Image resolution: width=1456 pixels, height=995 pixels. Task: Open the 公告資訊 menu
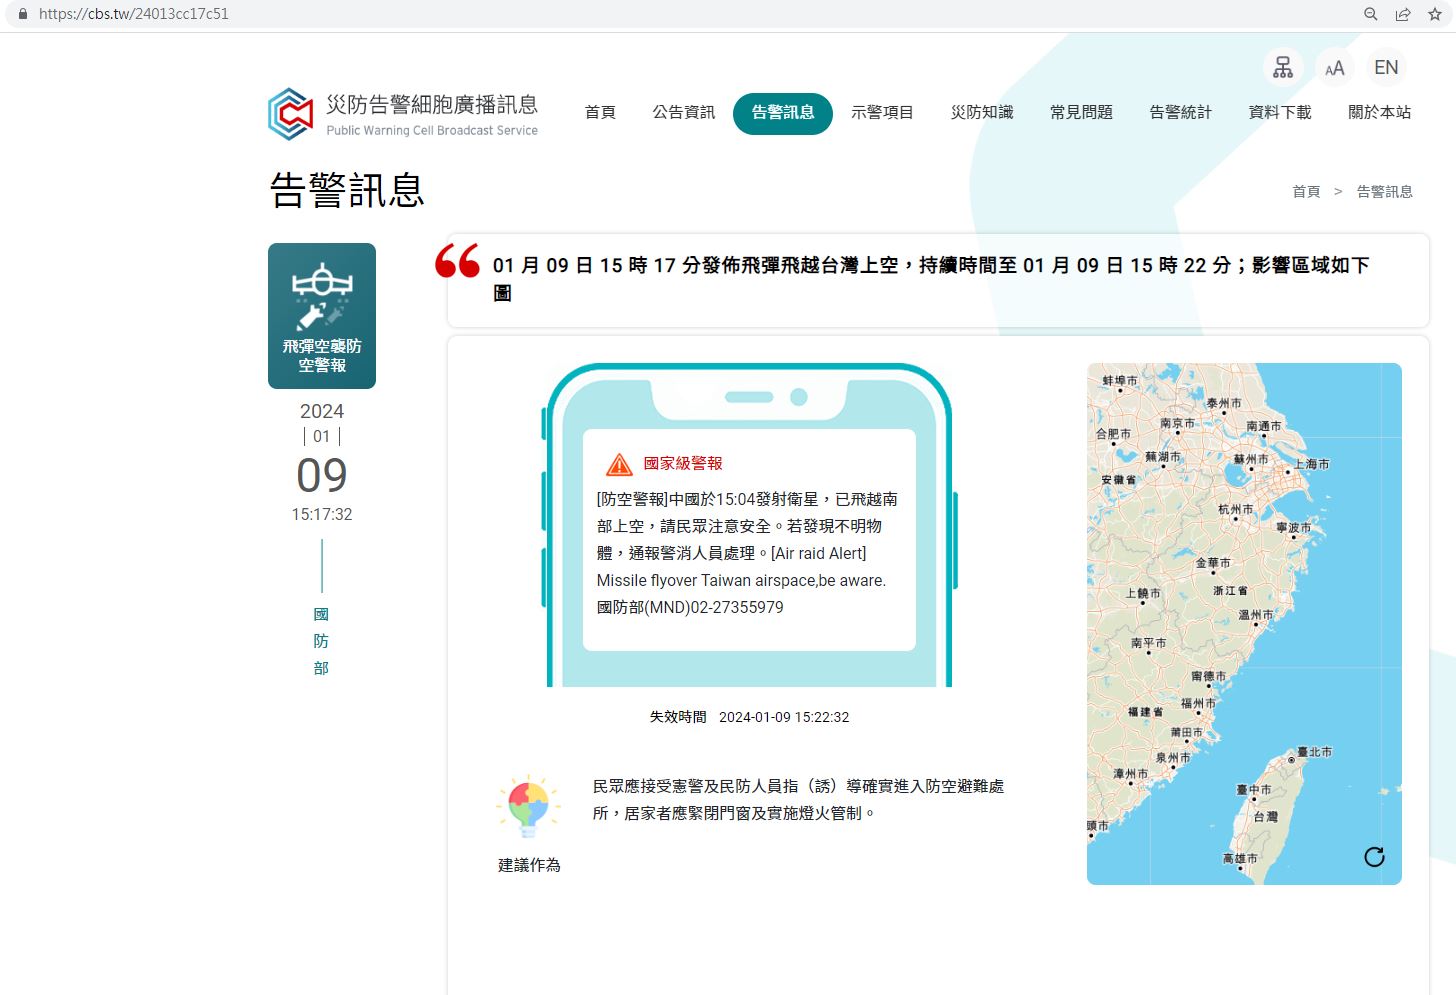click(684, 113)
